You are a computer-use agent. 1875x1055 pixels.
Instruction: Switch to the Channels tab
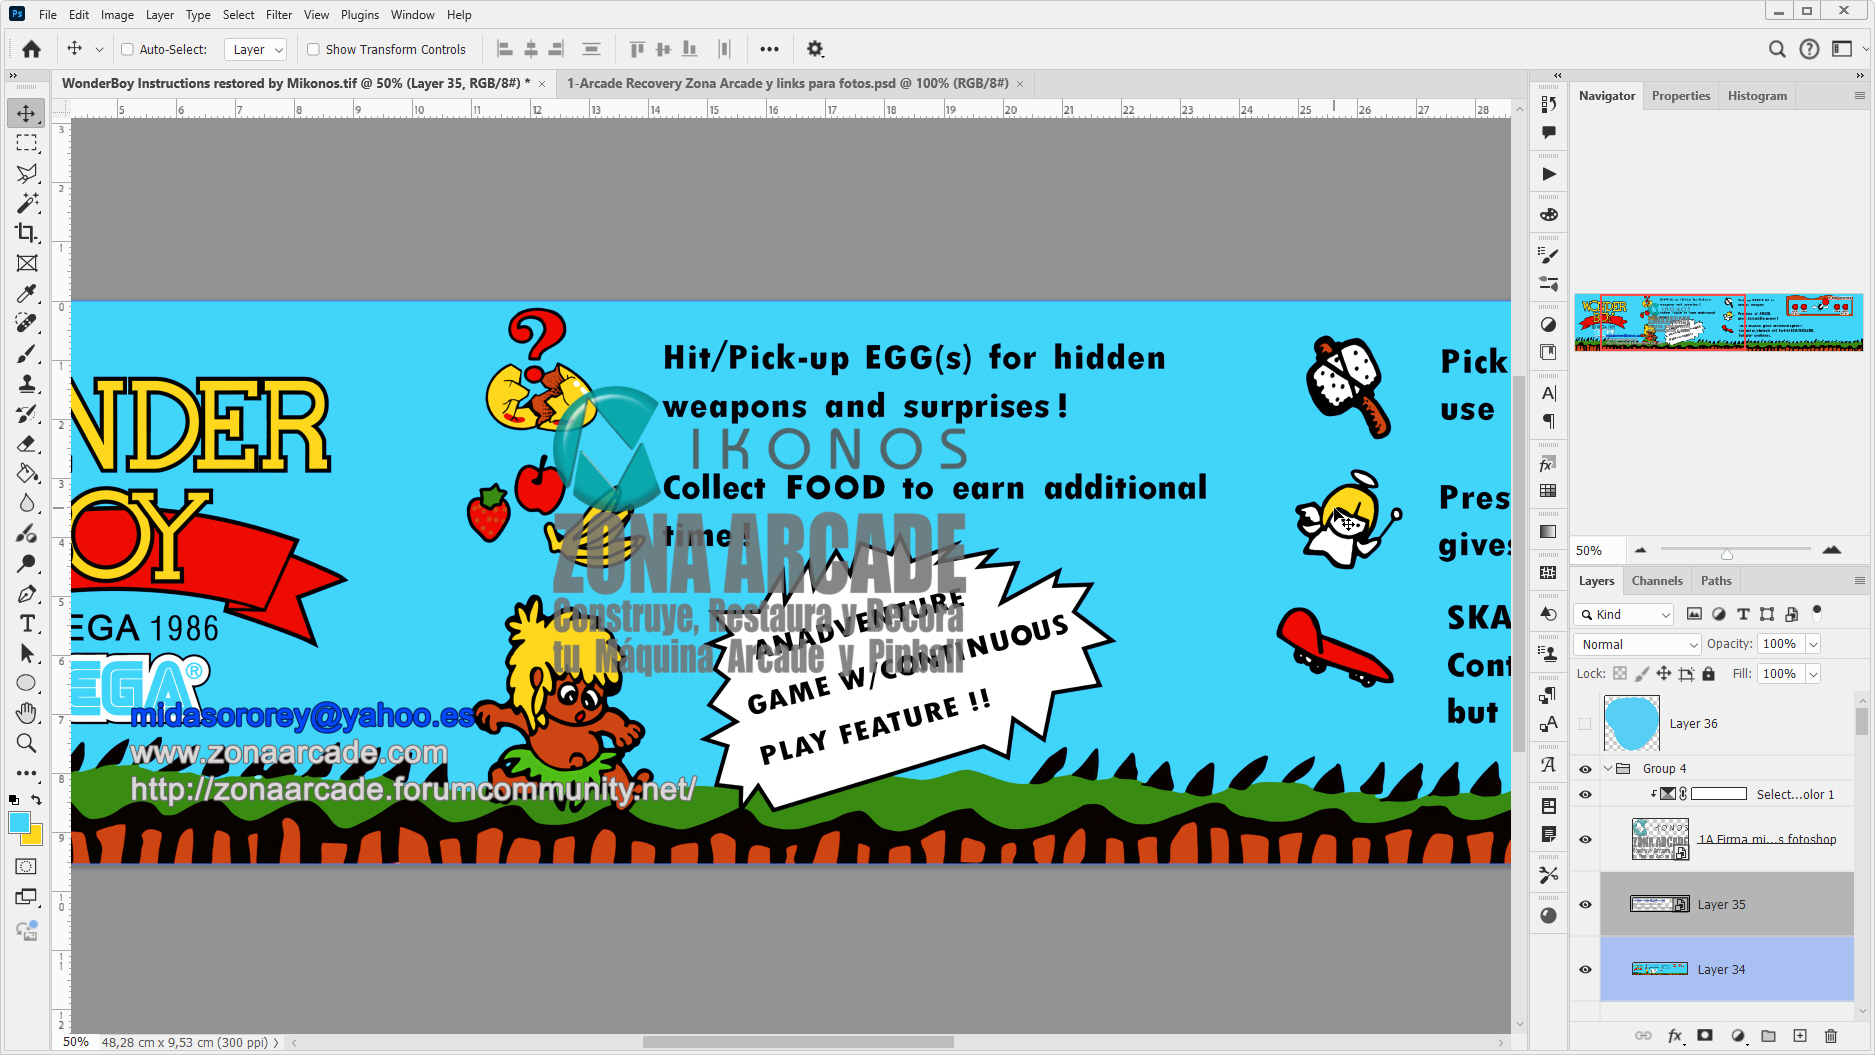[x=1657, y=581]
